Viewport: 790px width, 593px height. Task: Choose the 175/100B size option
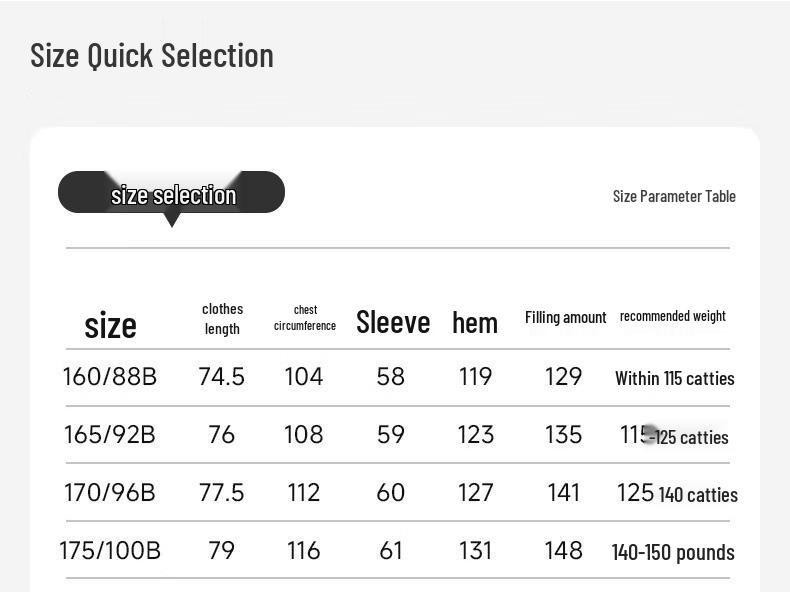(x=110, y=551)
